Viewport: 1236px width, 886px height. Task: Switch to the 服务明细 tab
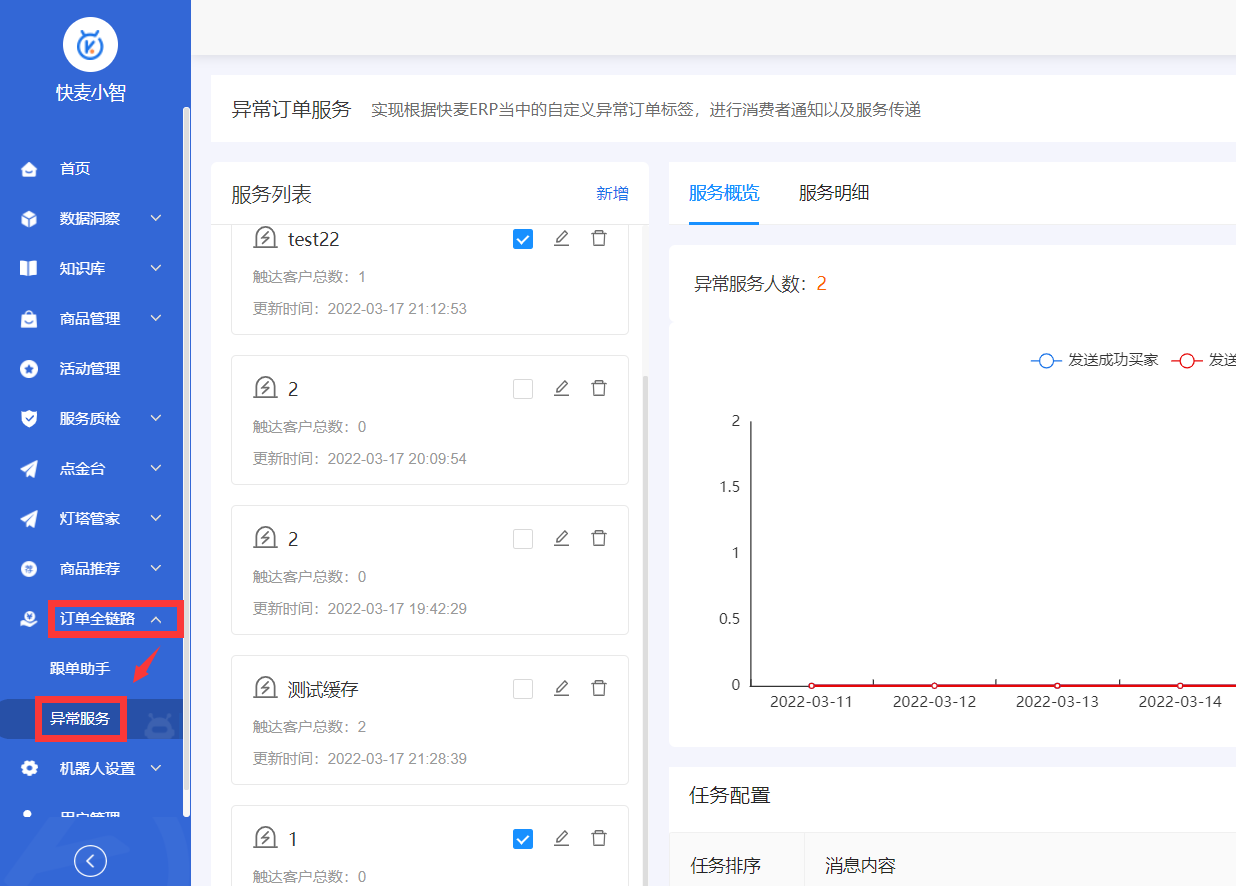click(x=834, y=193)
